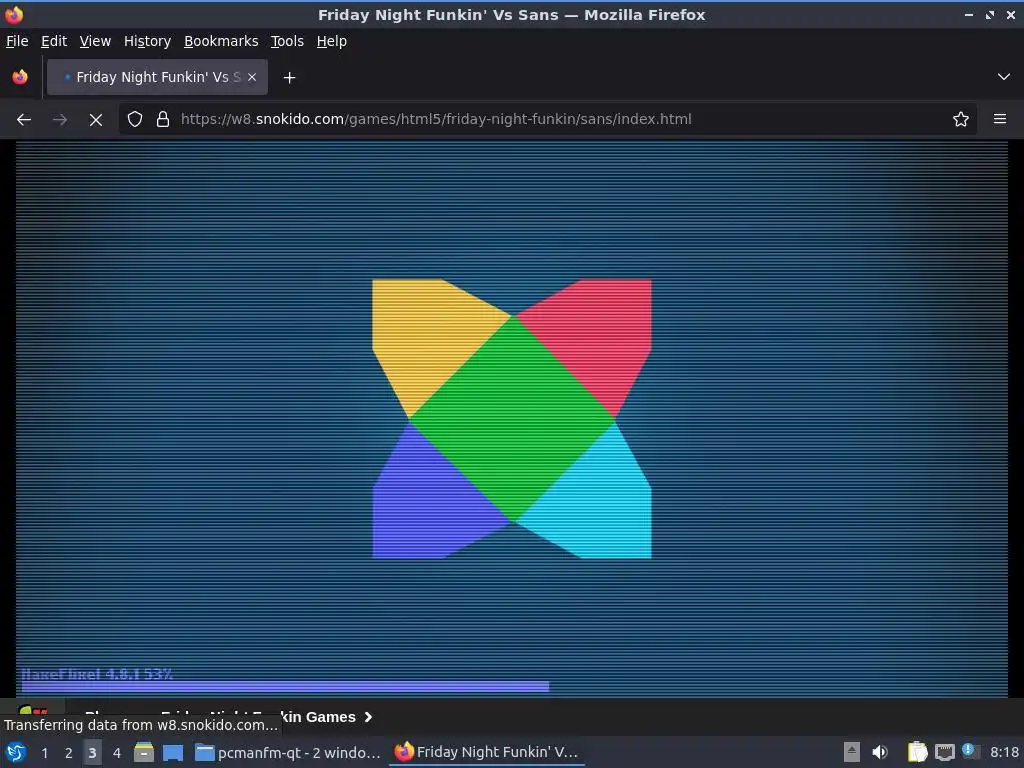Open the Bookmarks menu

(x=221, y=41)
